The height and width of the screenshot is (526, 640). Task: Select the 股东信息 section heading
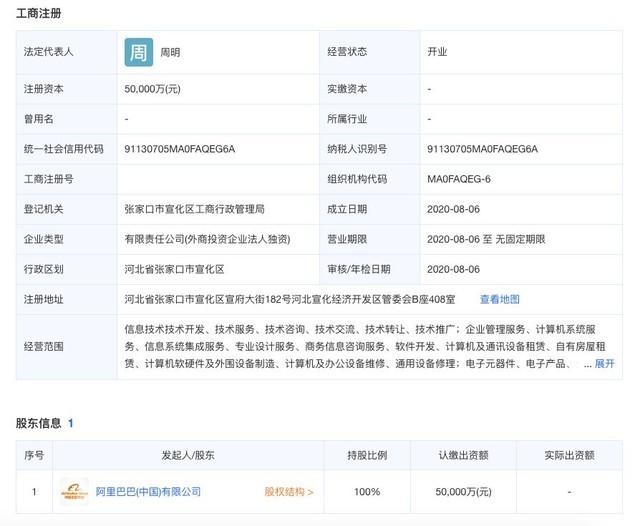(x=39, y=423)
